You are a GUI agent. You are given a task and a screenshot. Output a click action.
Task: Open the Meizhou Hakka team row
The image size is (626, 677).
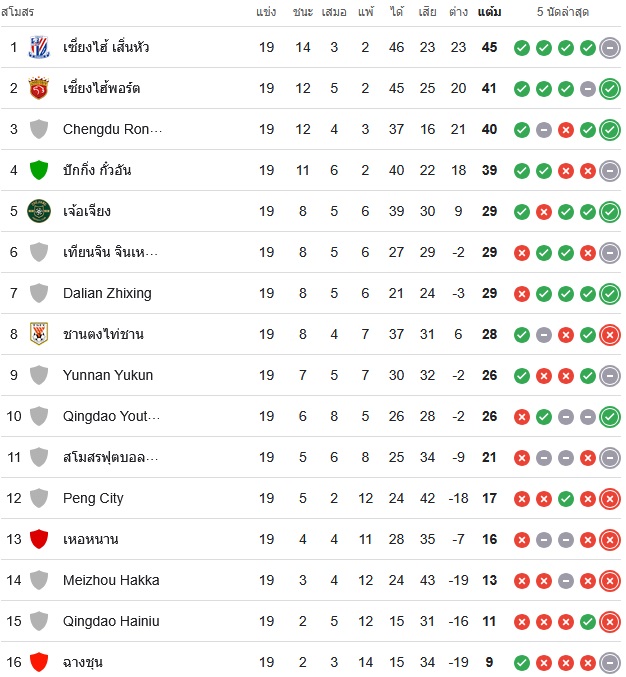coord(311,580)
